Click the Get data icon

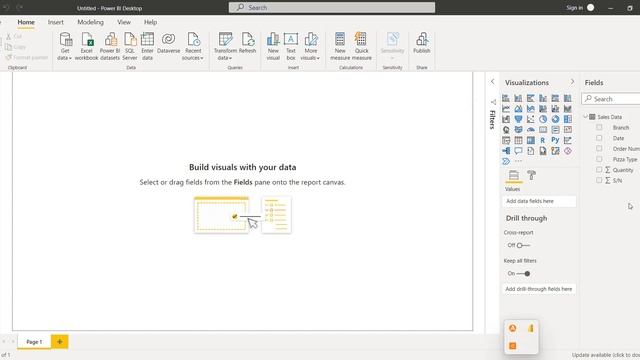(x=65, y=40)
